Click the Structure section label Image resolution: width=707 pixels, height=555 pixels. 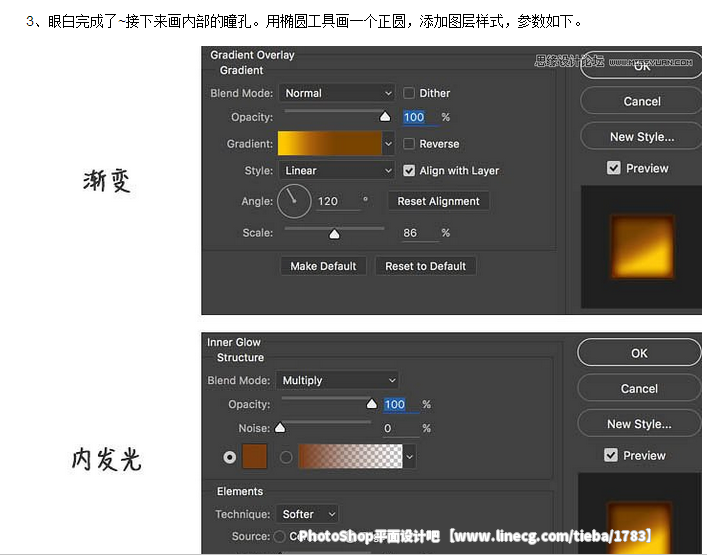tap(240, 358)
